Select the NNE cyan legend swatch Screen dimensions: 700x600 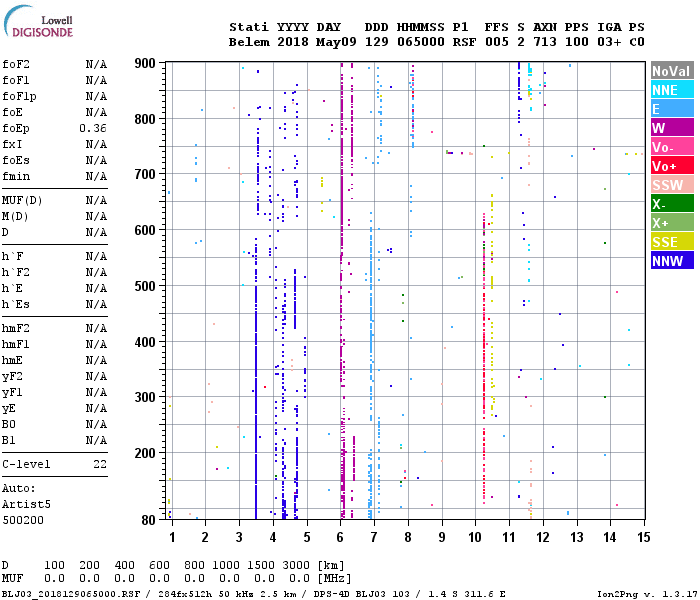pyautogui.click(x=672, y=90)
